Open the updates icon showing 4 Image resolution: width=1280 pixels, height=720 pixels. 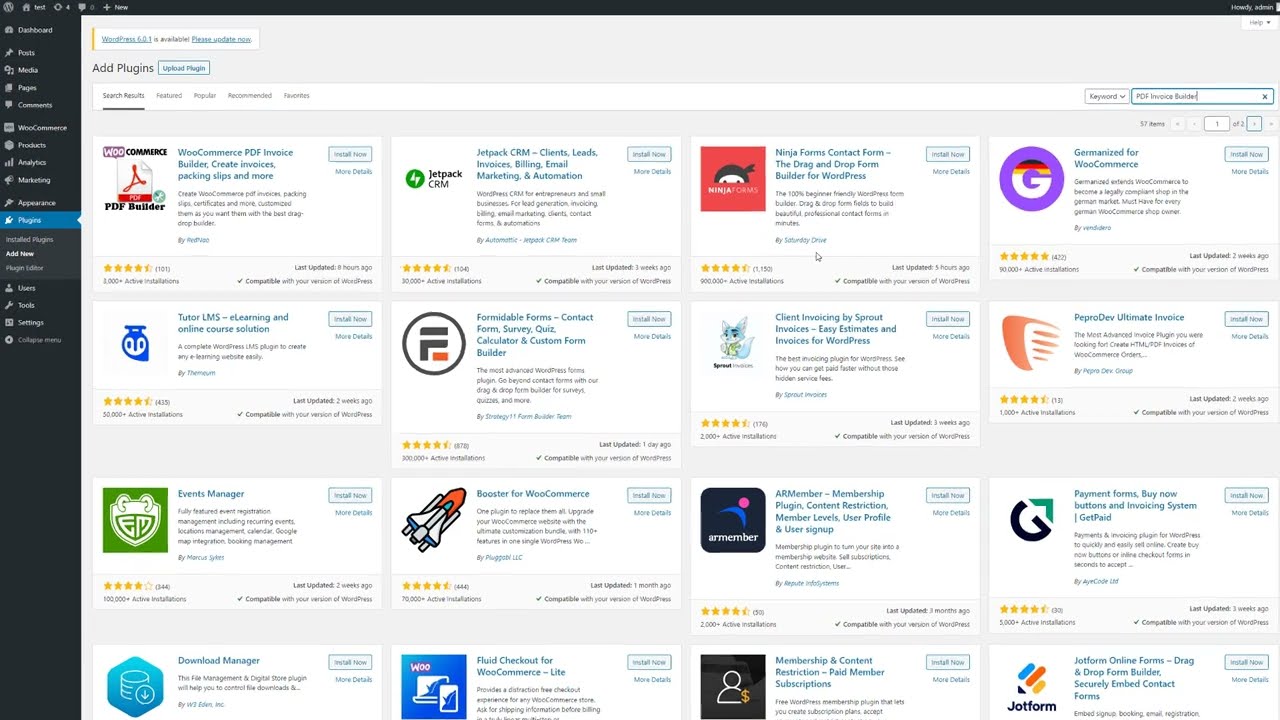pos(61,7)
